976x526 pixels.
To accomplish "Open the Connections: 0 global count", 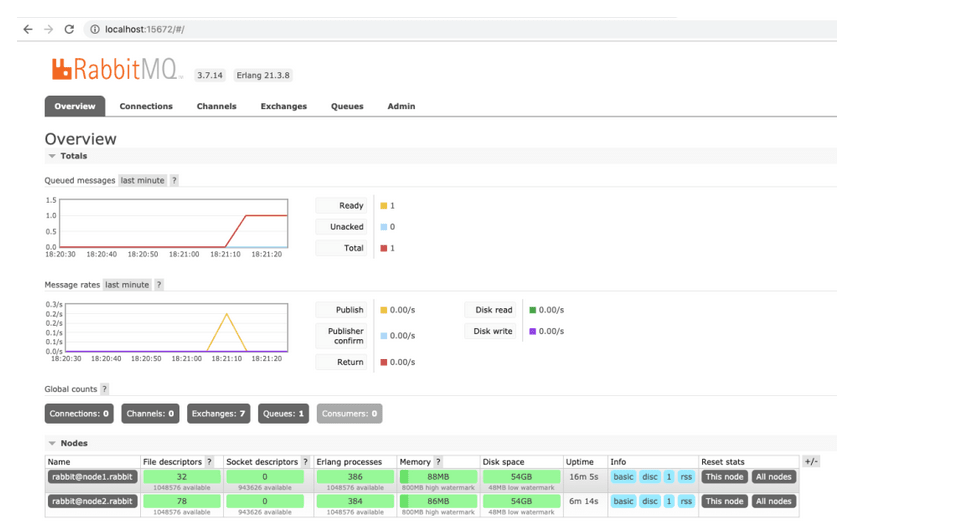I will (79, 414).
